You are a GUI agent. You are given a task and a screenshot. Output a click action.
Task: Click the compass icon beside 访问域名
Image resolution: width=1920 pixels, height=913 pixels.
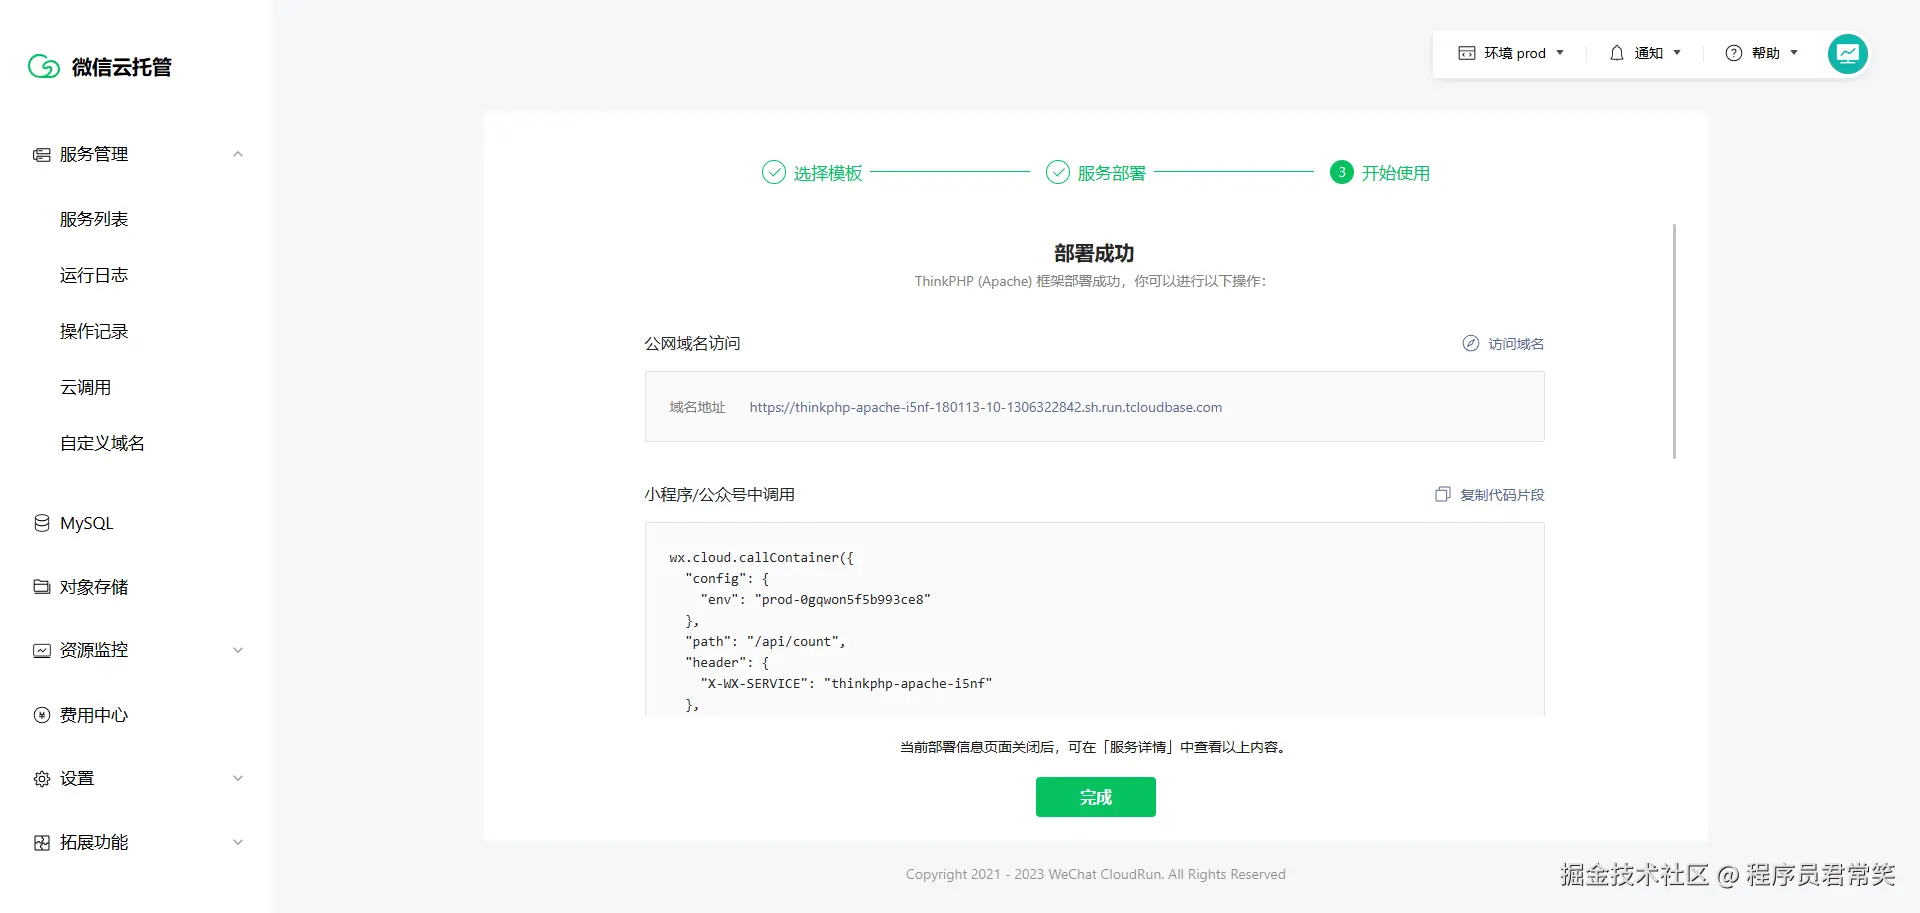pyautogui.click(x=1471, y=343)
